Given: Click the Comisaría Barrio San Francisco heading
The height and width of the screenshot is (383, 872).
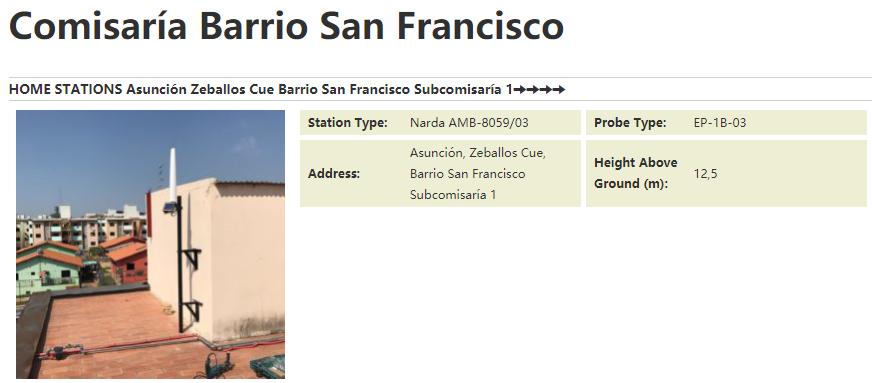Looking at the screenshot, I should 286,26.
